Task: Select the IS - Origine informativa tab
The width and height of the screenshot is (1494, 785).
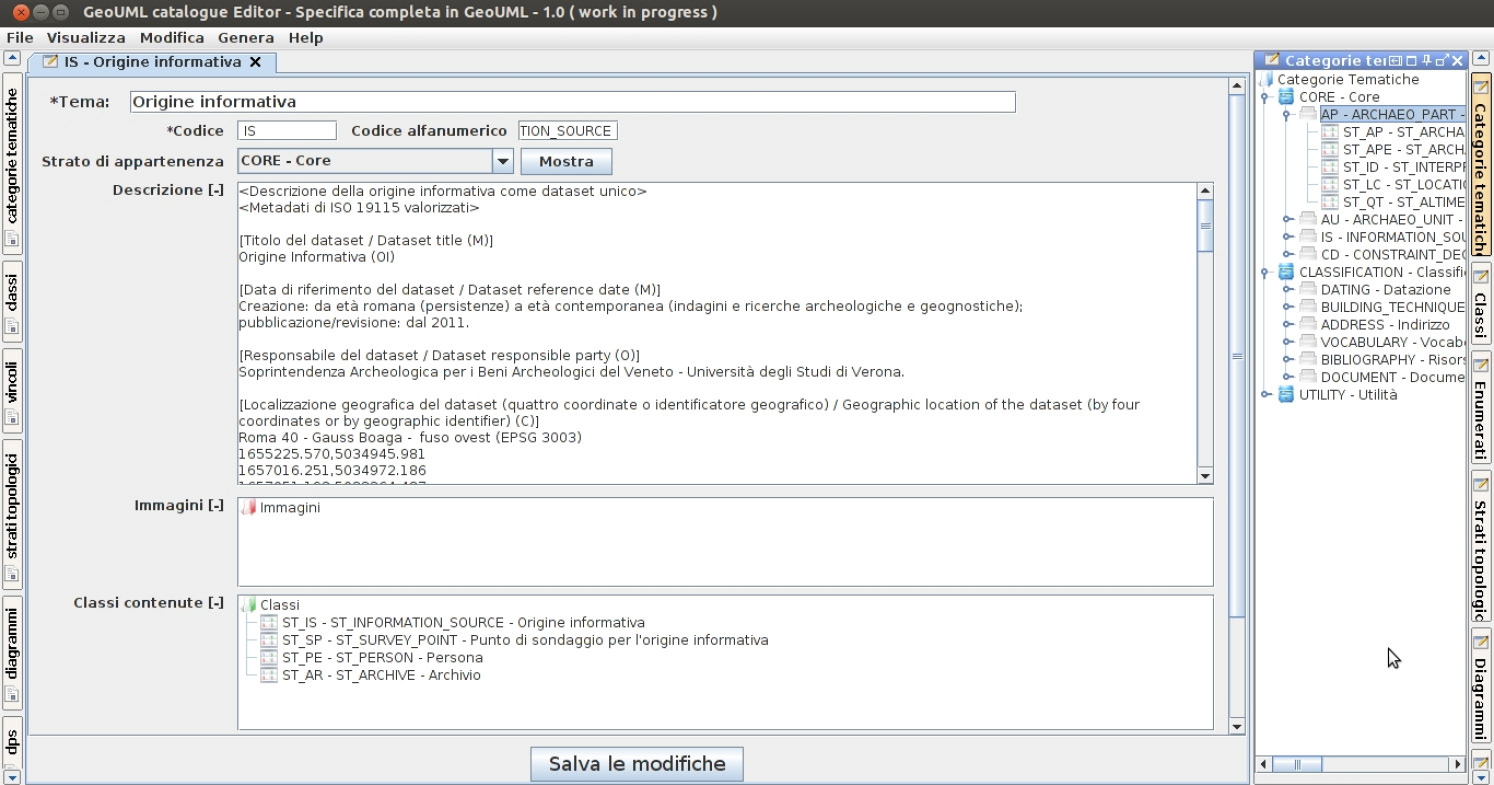Action: pos(152,62)
